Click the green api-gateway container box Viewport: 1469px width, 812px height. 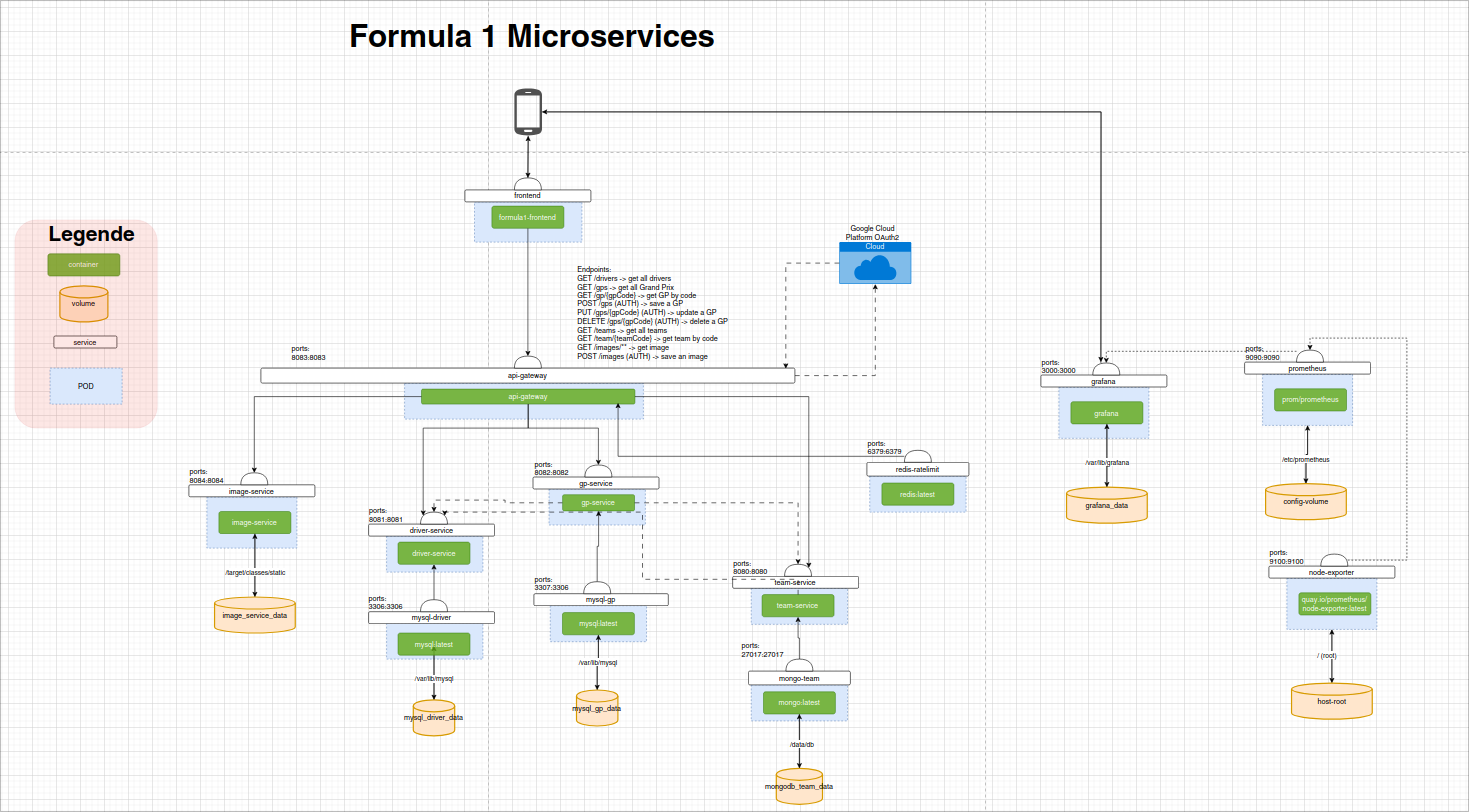click(x=528, y=397)
